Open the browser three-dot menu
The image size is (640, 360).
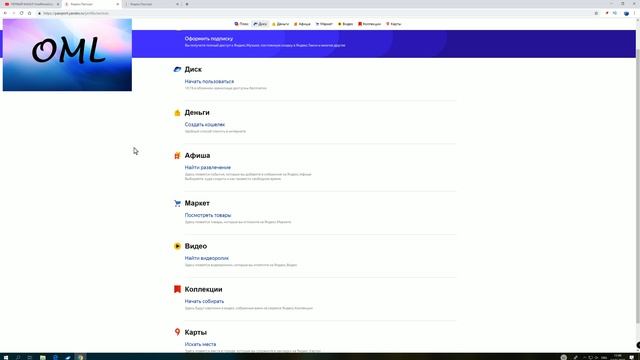634,13
